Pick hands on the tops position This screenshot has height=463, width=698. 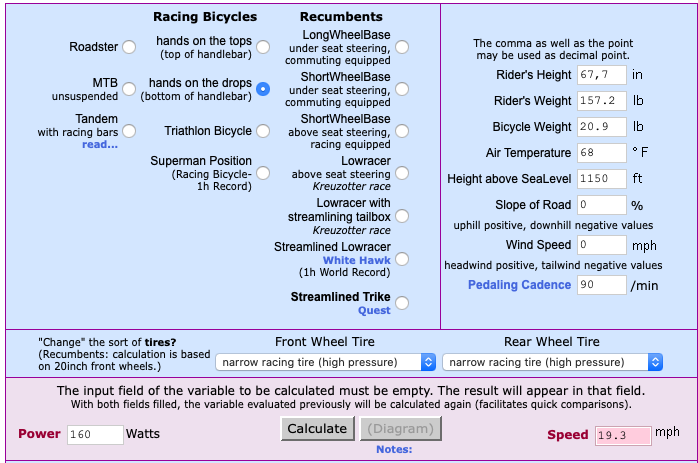(x=263, y=47)
